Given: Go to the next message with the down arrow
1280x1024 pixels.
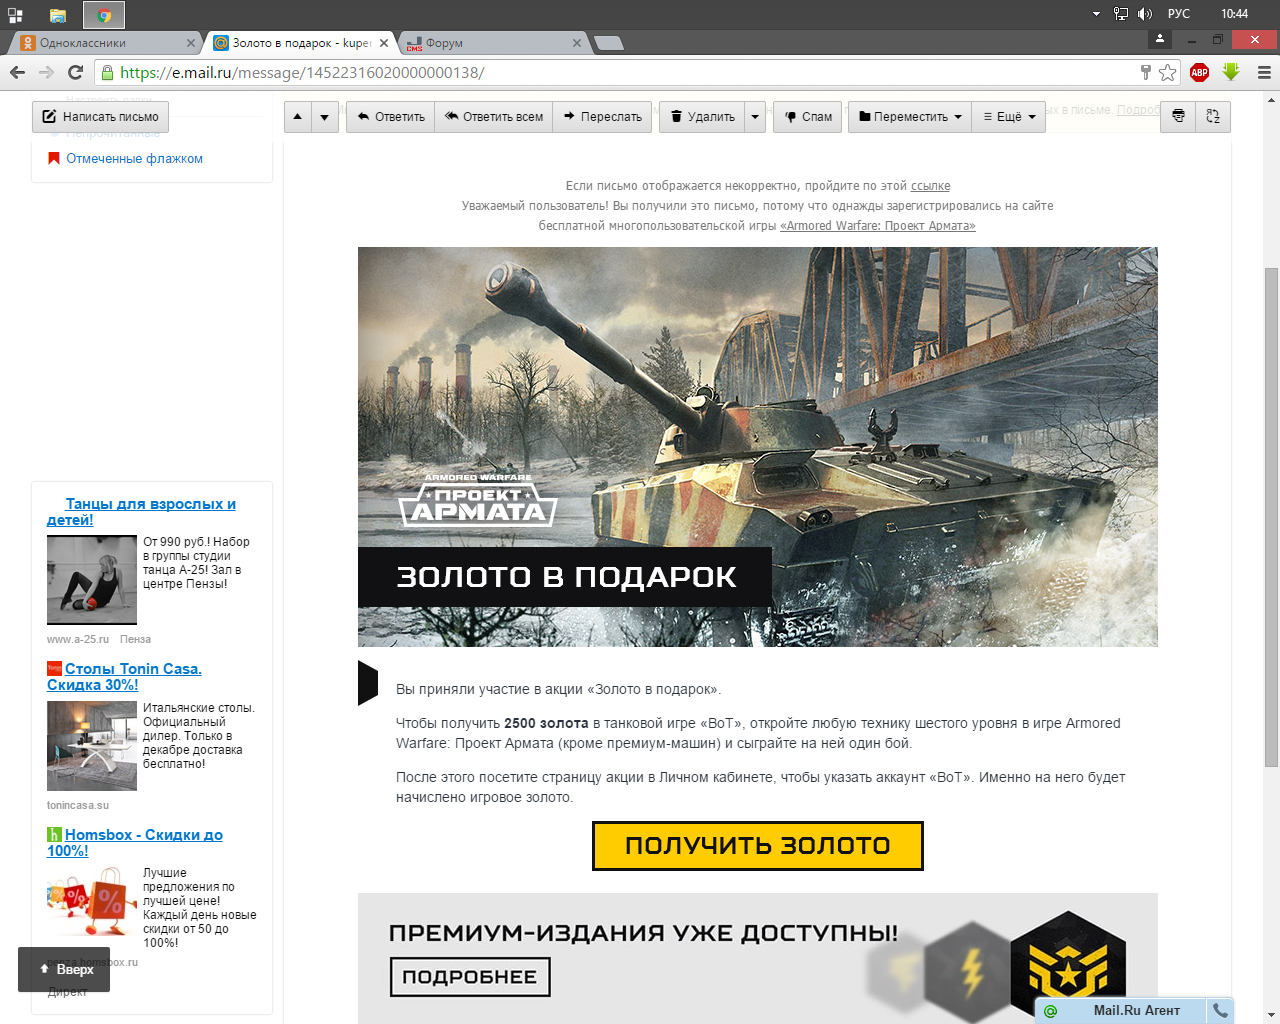Looking at the screenshot, I should [x=324, y=117].
